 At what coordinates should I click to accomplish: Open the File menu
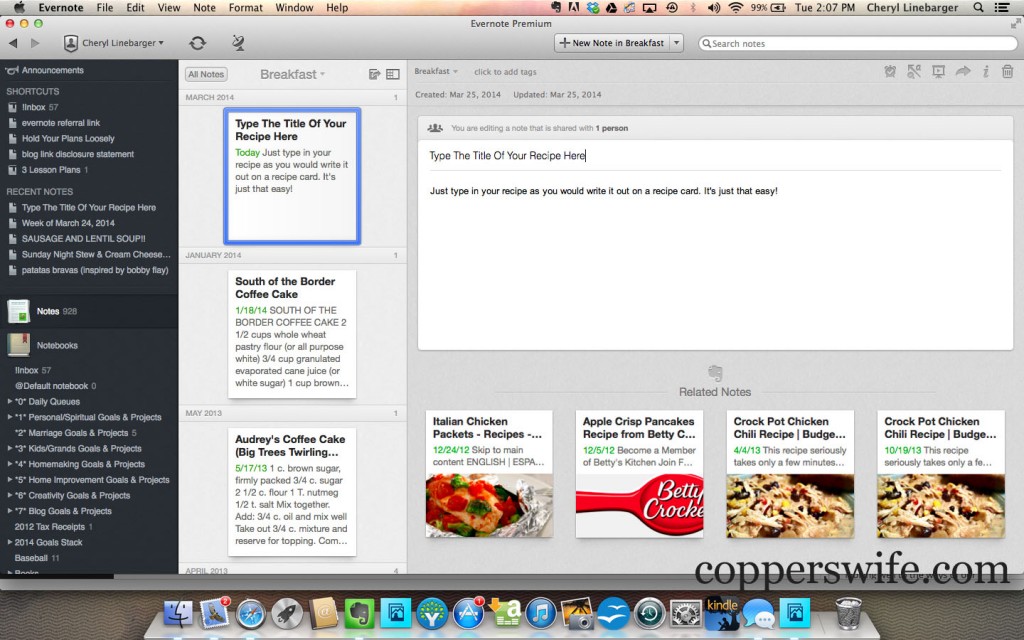pyautogui.click(x=104, y=8)
